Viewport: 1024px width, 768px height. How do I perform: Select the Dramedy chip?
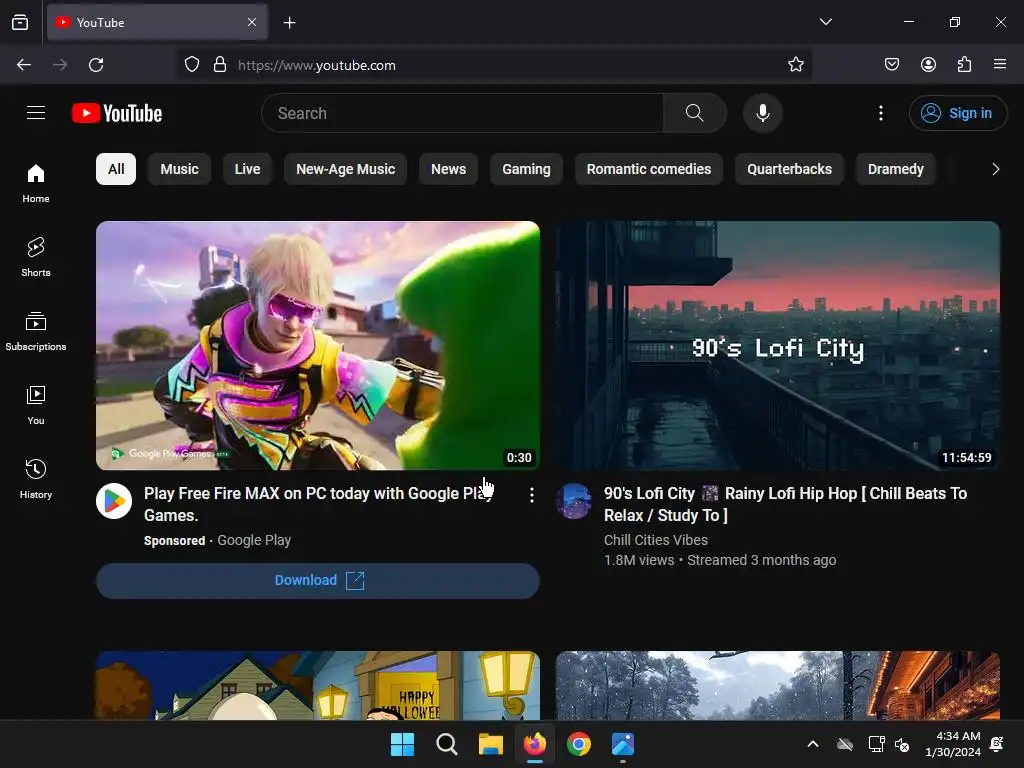[895, 169]
